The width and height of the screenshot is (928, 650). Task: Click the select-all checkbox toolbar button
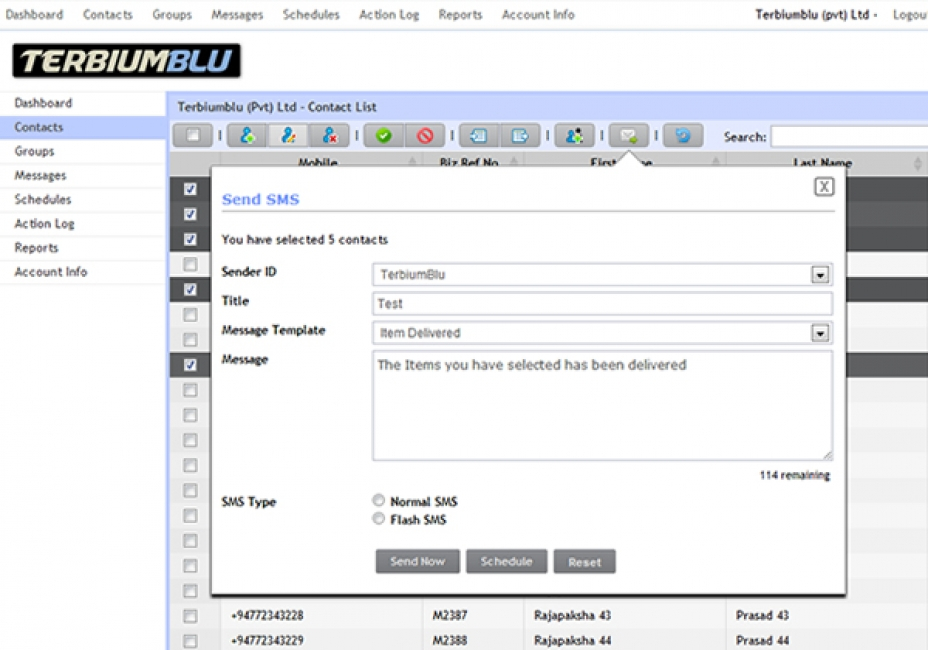(x=192, y=136)
